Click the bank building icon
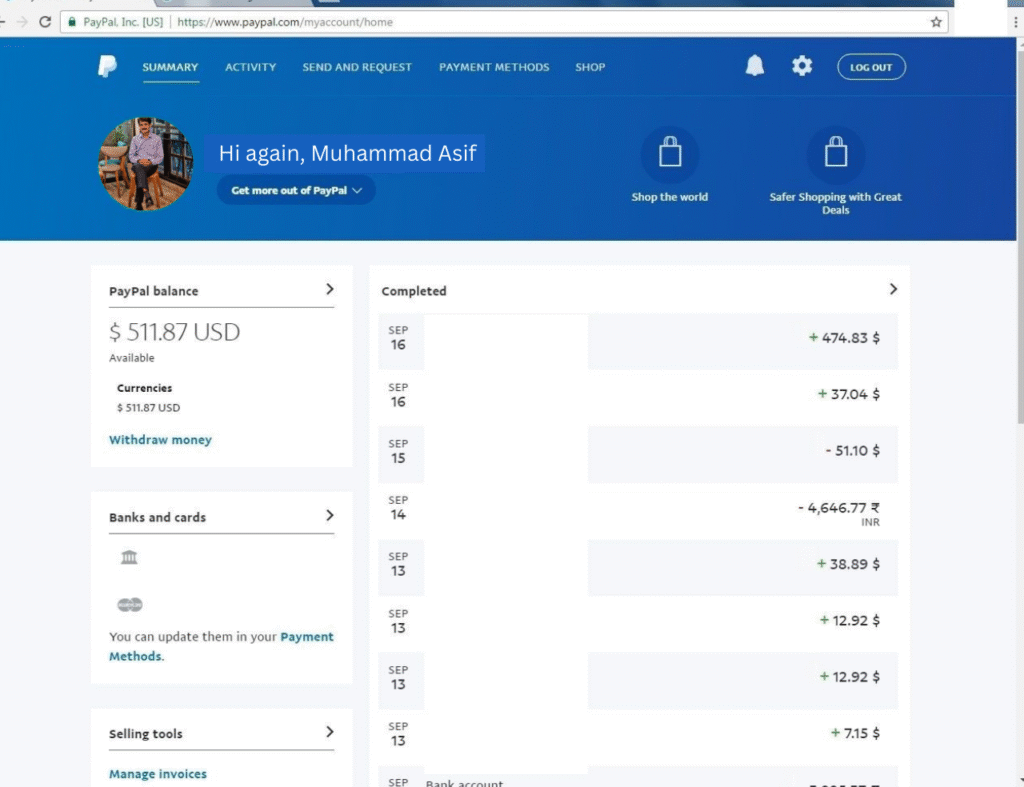 129,557
